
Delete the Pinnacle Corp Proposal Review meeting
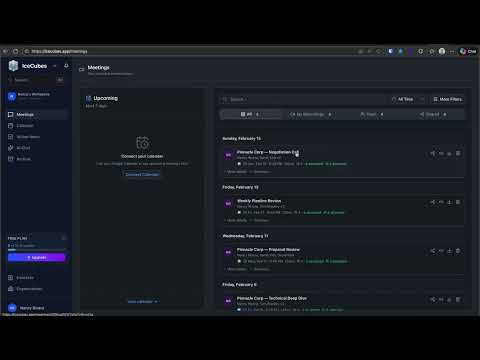coord(458,251)
